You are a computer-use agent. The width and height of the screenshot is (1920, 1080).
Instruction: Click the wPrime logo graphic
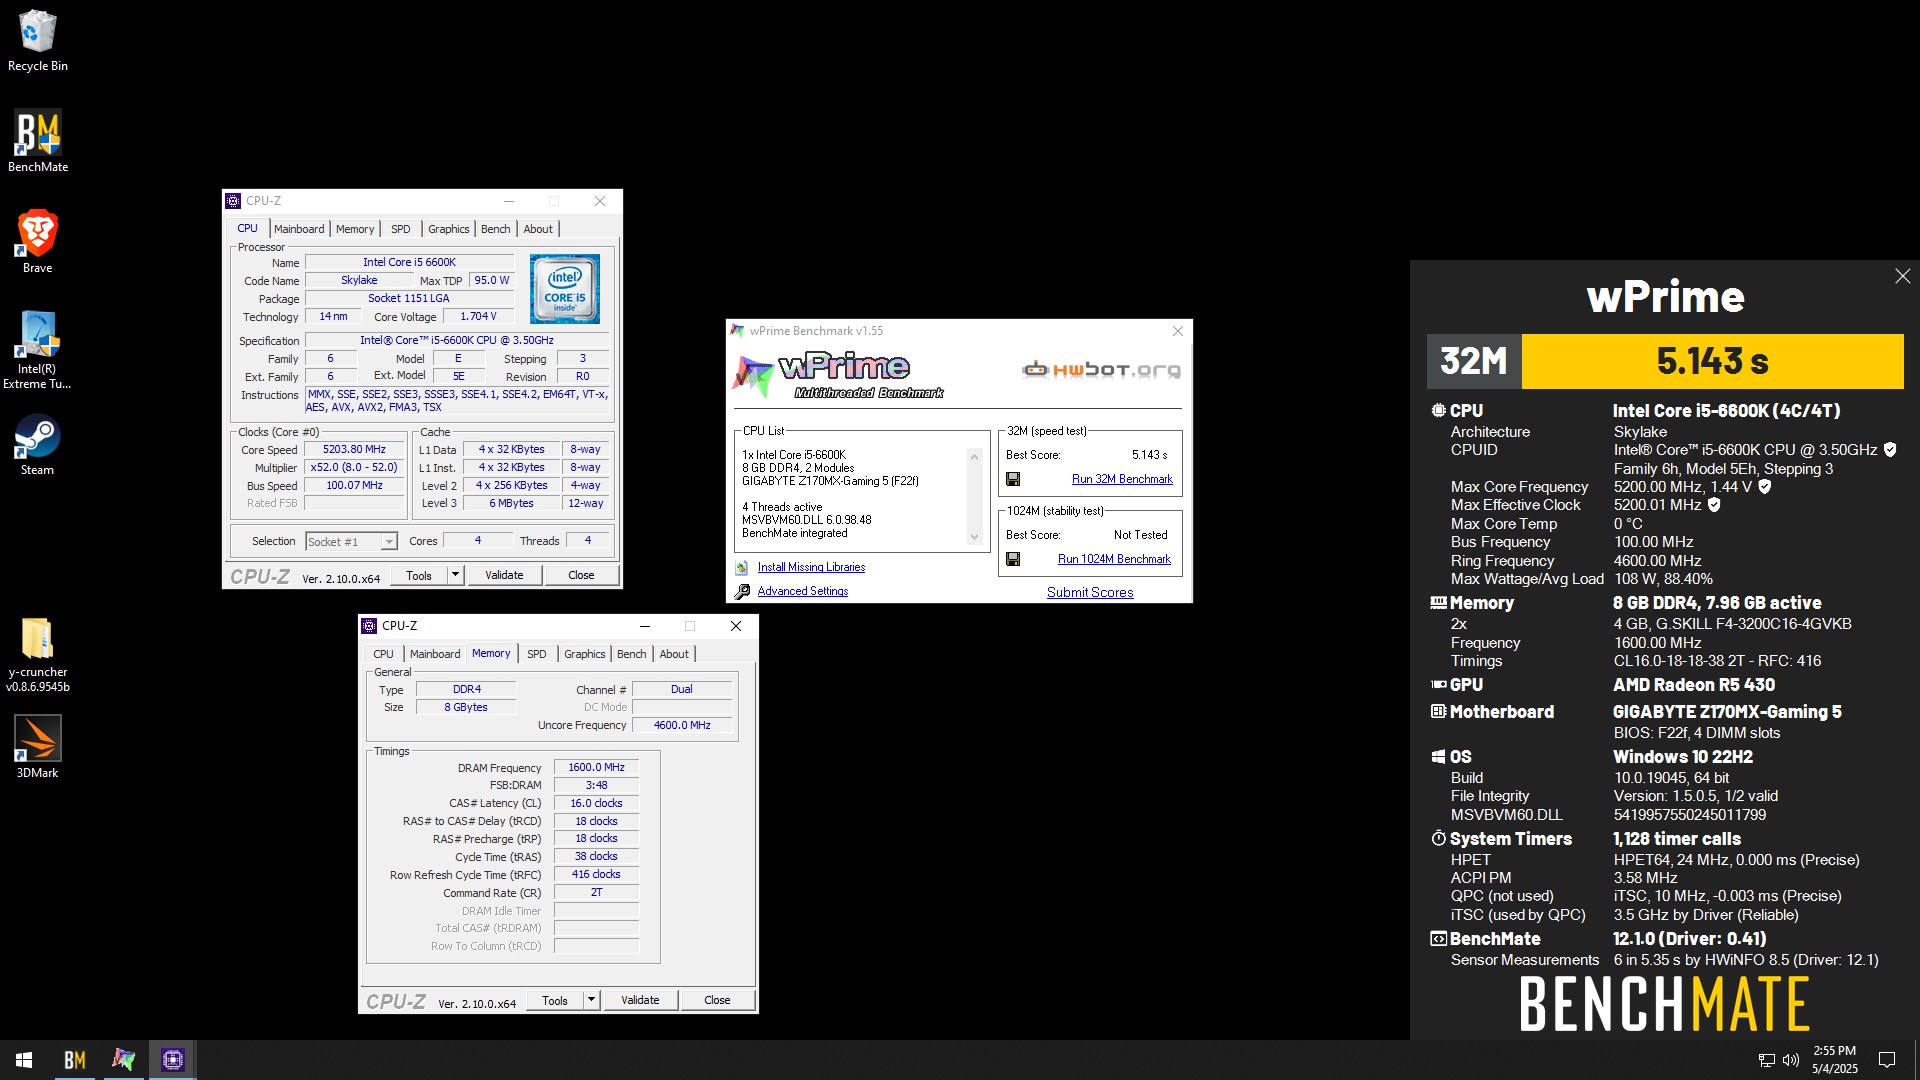838,375
